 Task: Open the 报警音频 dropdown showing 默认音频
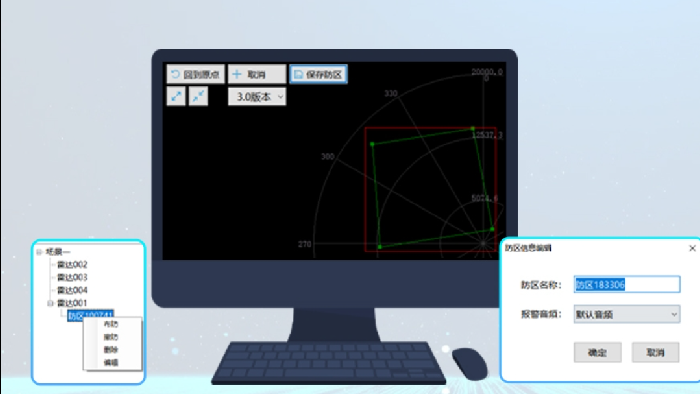click(627, 315)
